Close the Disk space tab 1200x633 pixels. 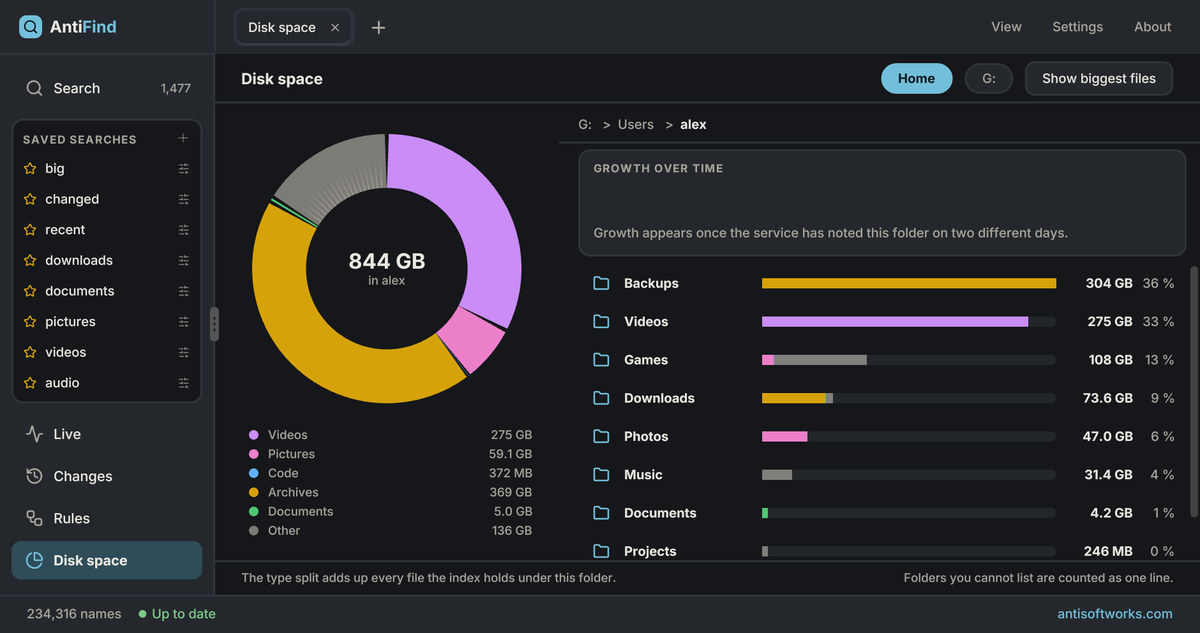[335, 27]
